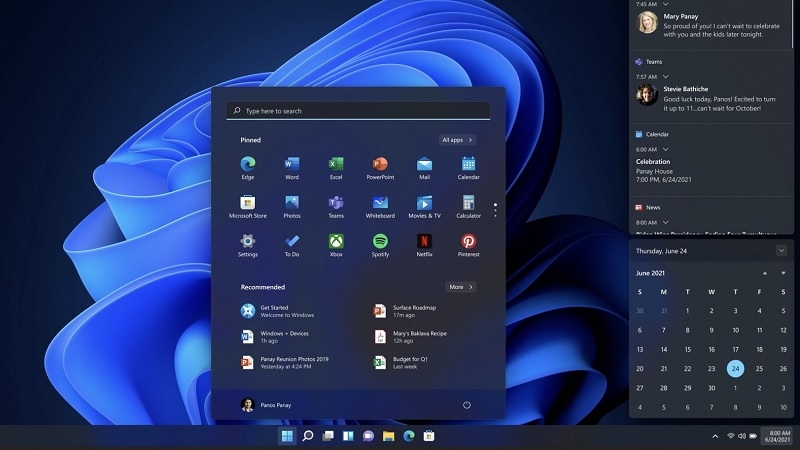Open Edge from pinned apps
Viewport: 800px width, 450px height.
[x=247, y=168]
